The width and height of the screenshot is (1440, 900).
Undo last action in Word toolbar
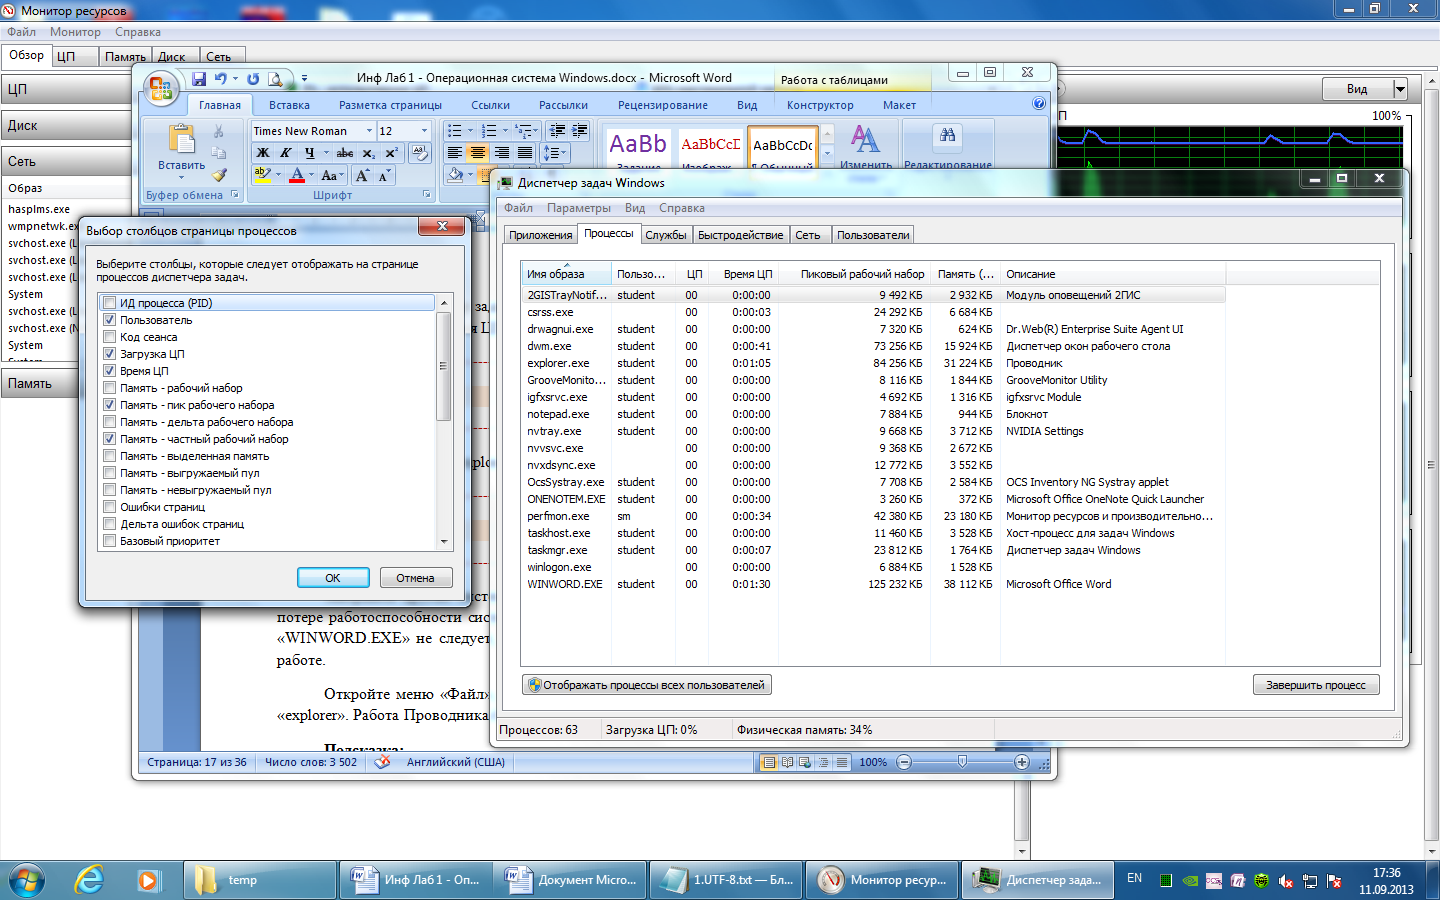[x=220, y=79]
